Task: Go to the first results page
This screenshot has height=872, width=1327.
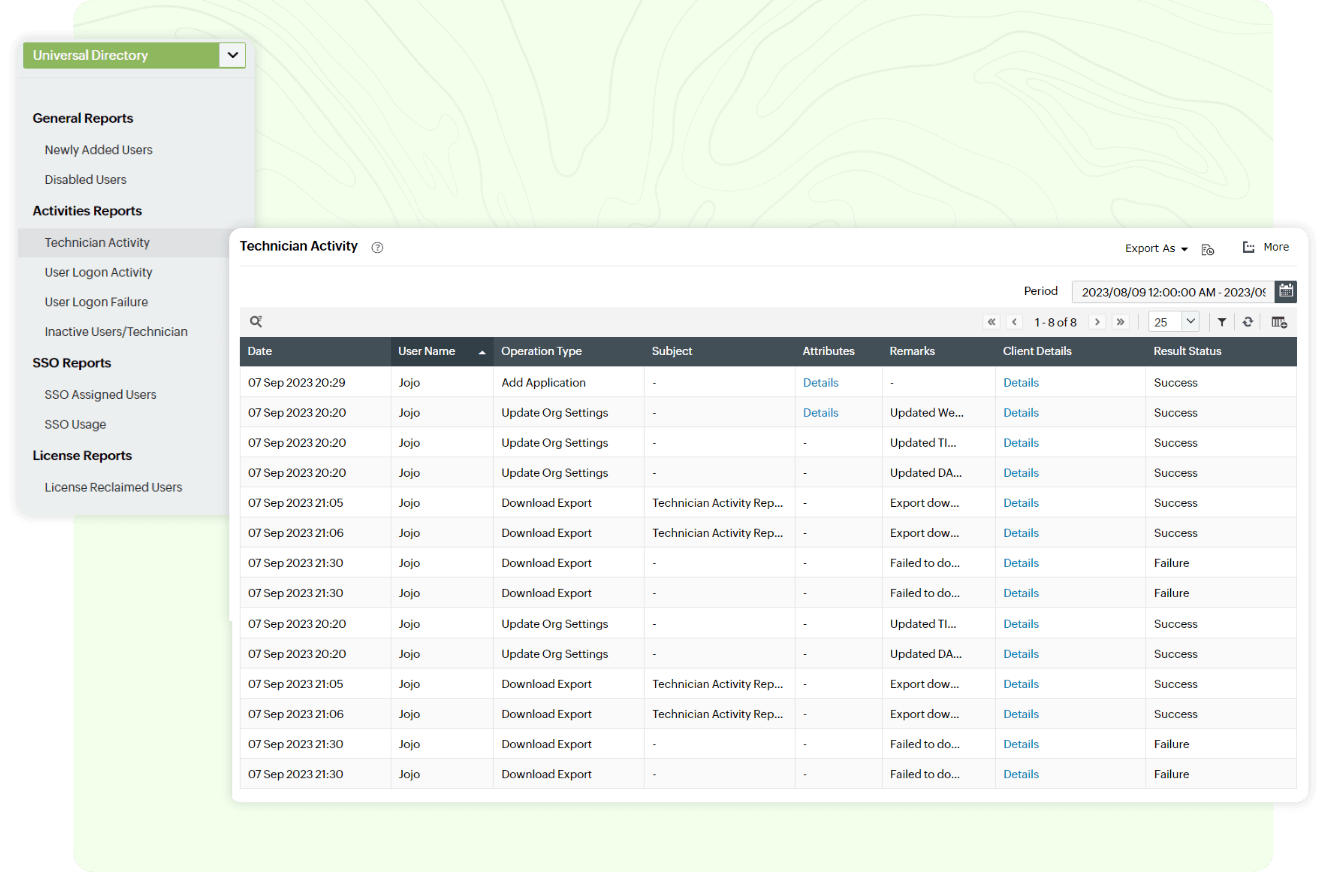Action: click(991, 322)
